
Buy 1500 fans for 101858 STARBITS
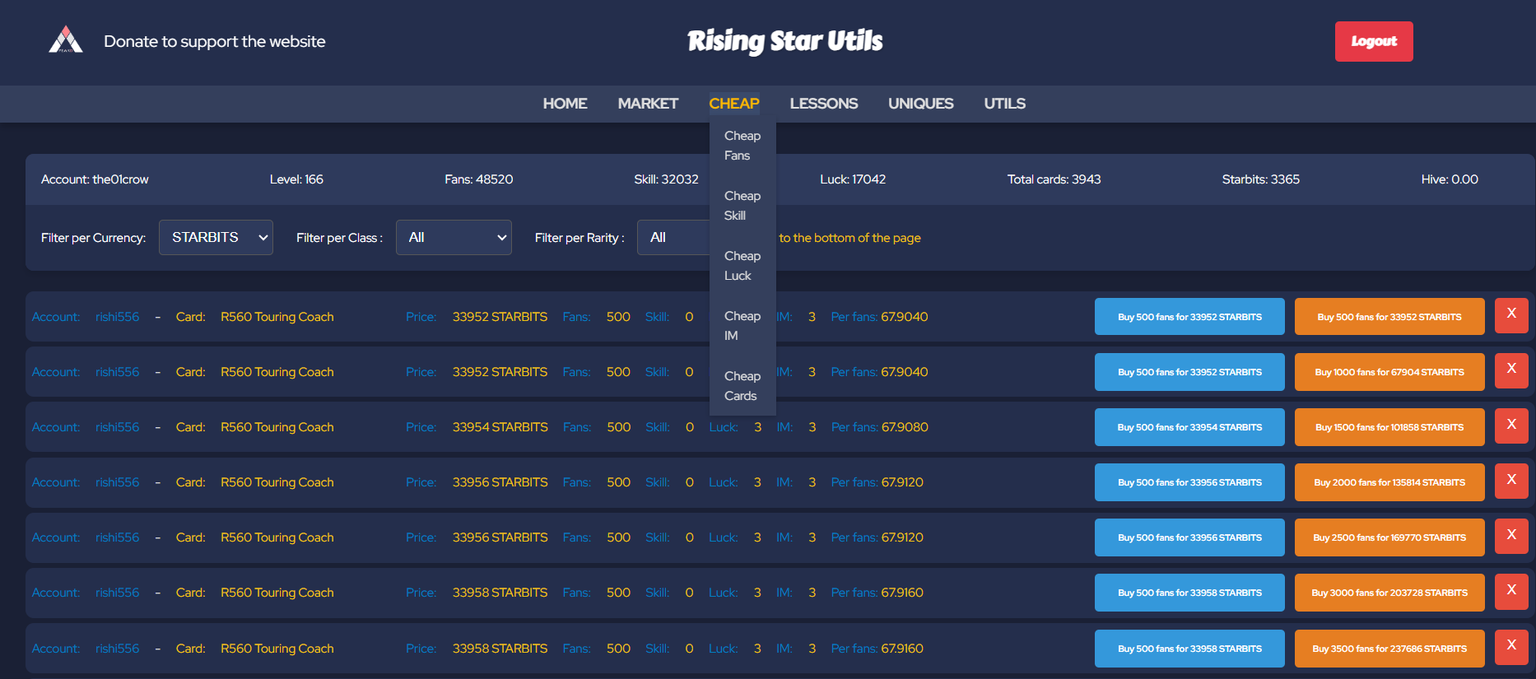tap(1390, 427)
